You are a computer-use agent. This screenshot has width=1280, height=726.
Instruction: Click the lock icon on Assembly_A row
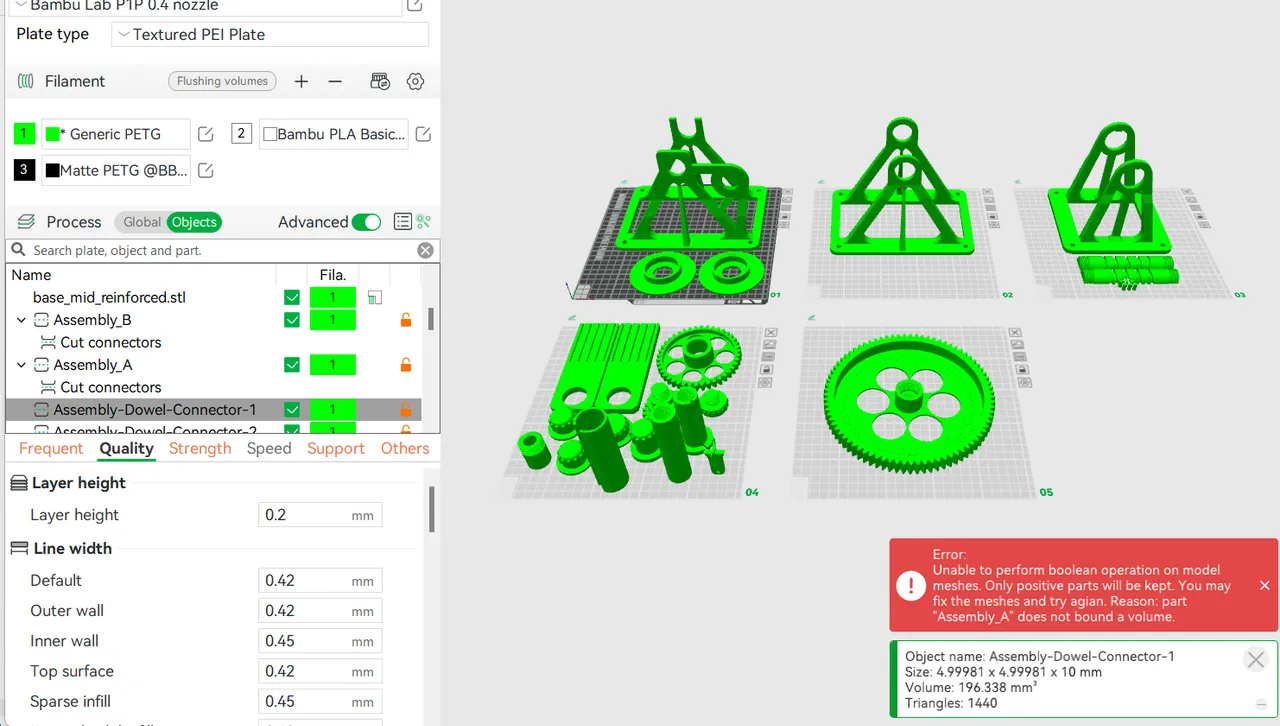pos(406,365)
